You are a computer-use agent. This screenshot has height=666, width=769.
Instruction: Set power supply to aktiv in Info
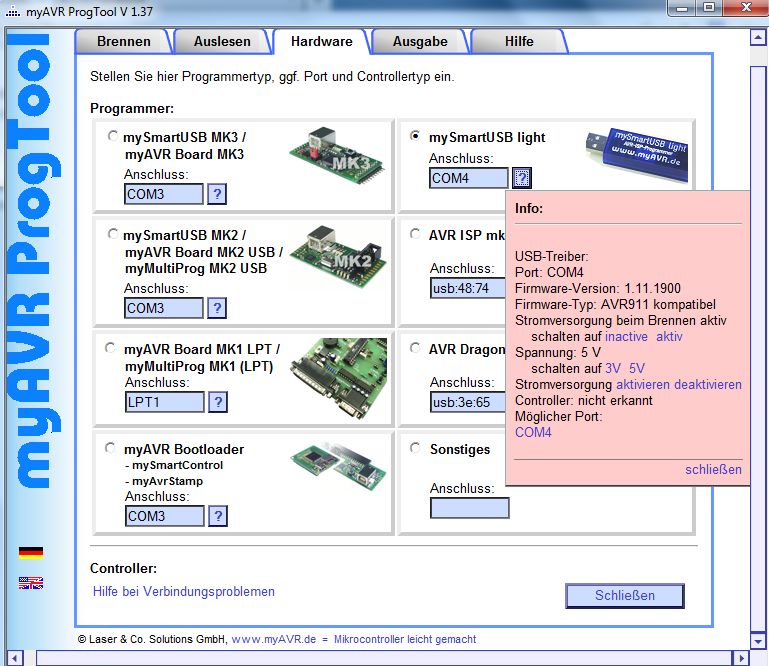point(669,336)
